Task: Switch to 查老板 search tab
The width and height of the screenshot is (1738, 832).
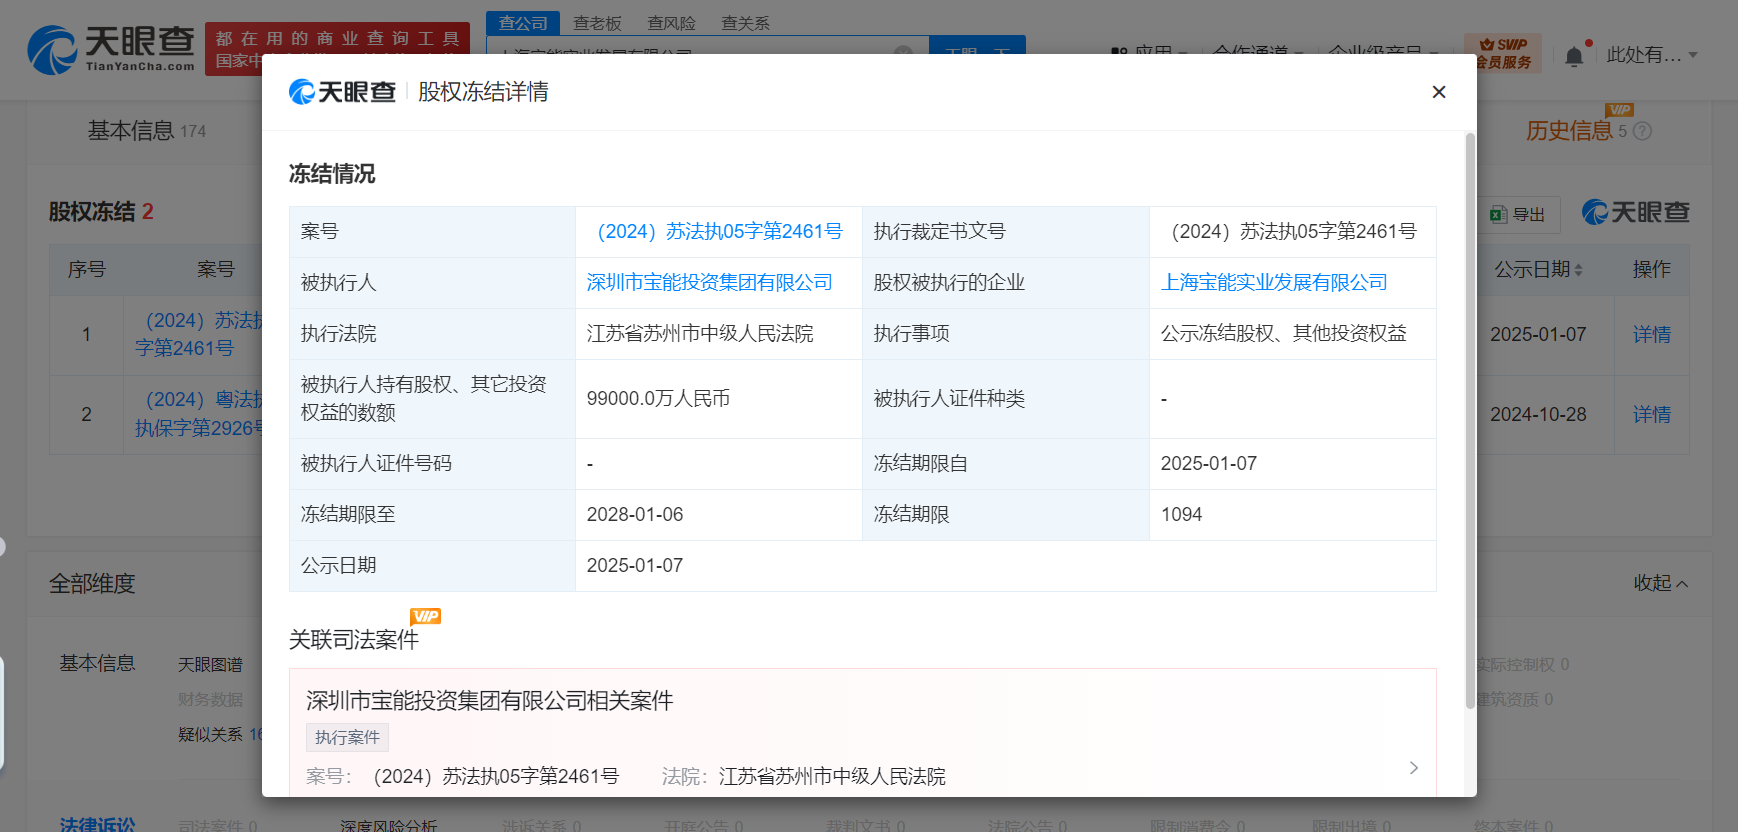Action: click(x=597, y=23)
